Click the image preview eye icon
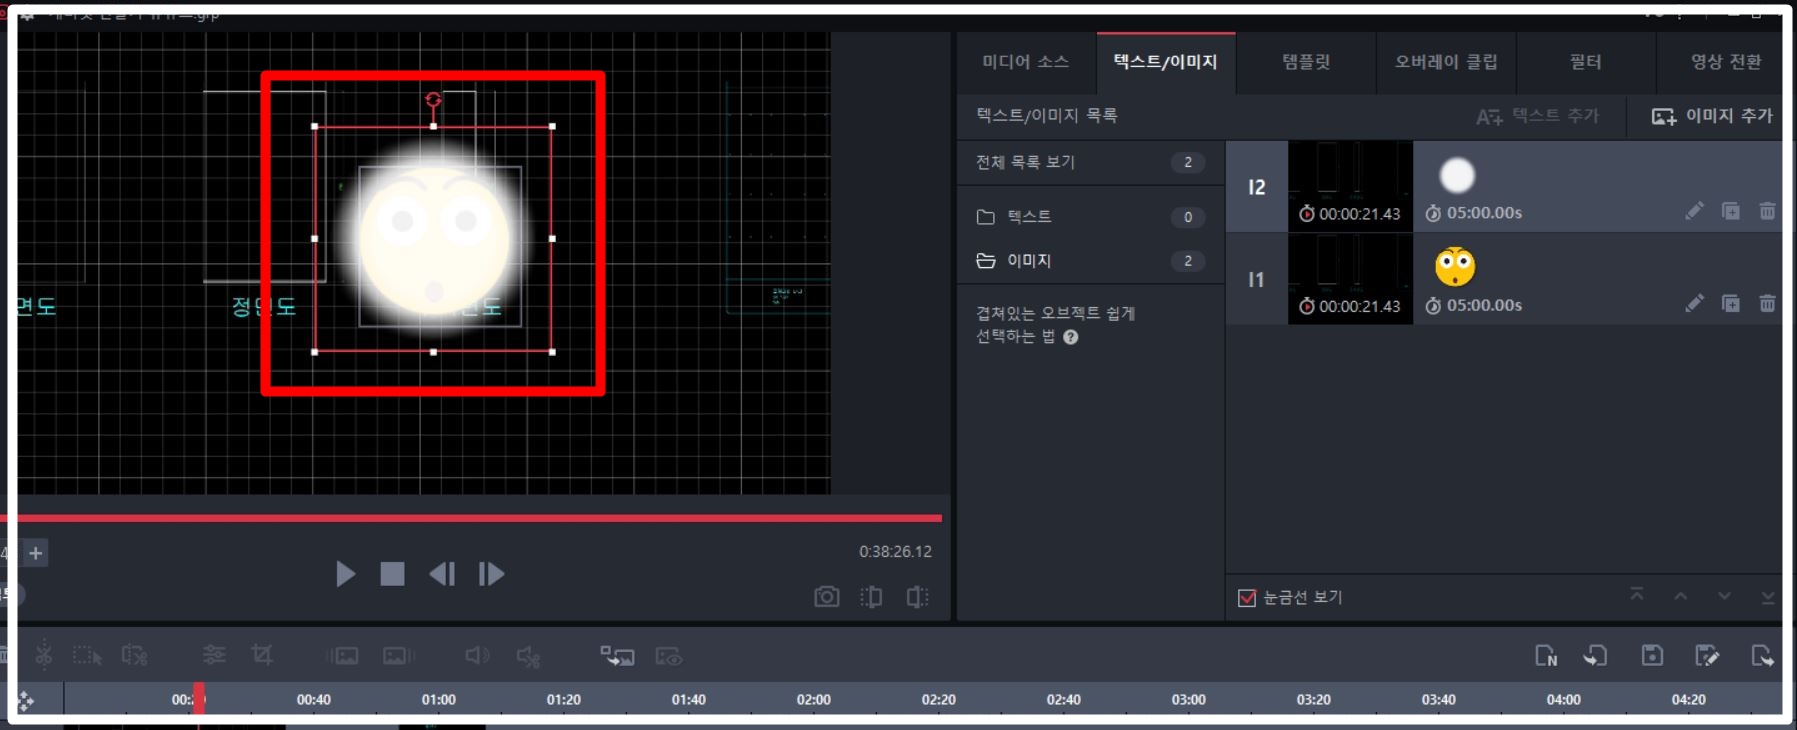1797x730 pixels. click(668, 656)
